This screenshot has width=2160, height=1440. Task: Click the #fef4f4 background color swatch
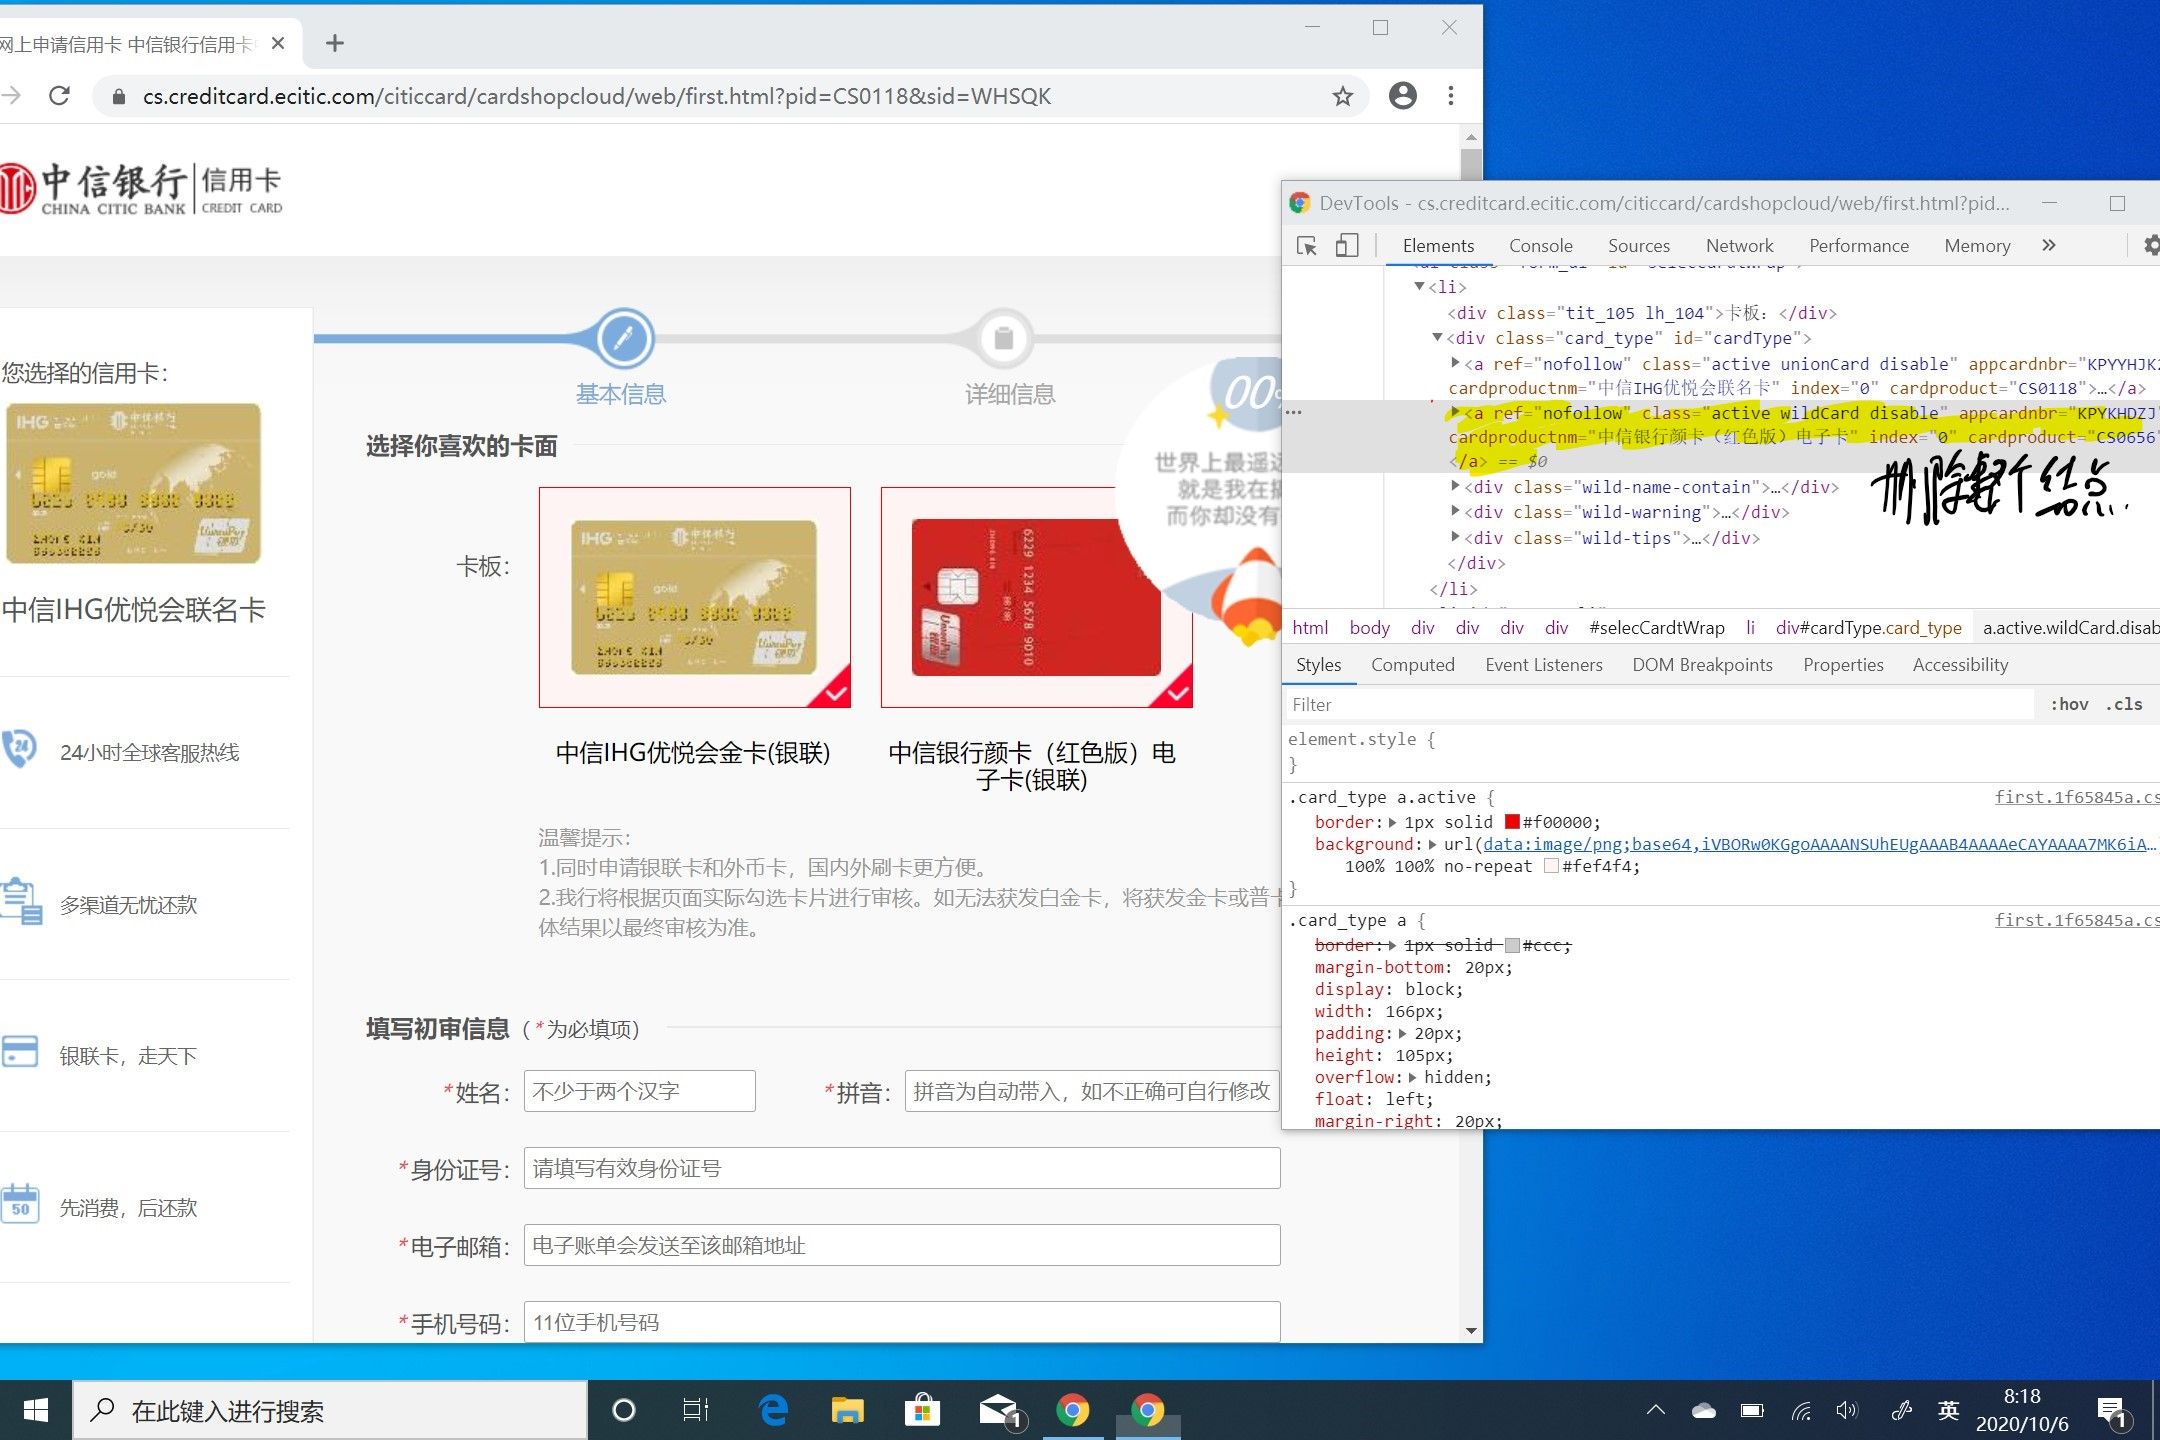pos(1551,866)
